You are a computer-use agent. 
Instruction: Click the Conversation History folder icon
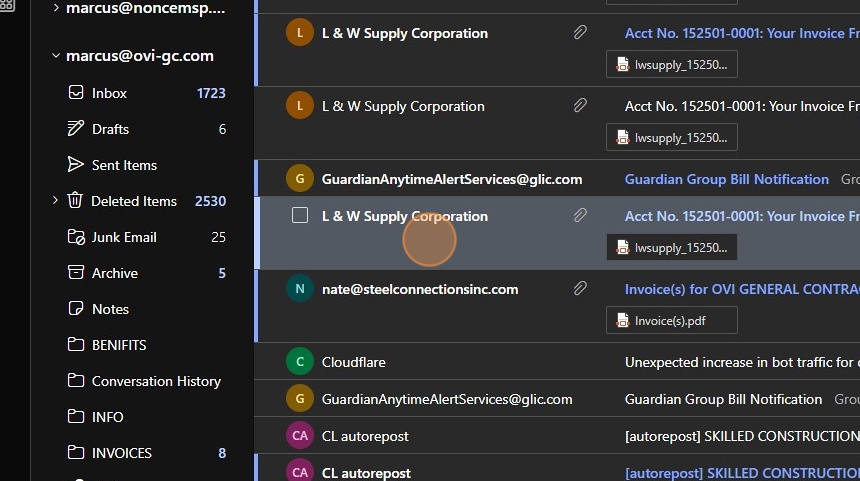pos(76,380)
